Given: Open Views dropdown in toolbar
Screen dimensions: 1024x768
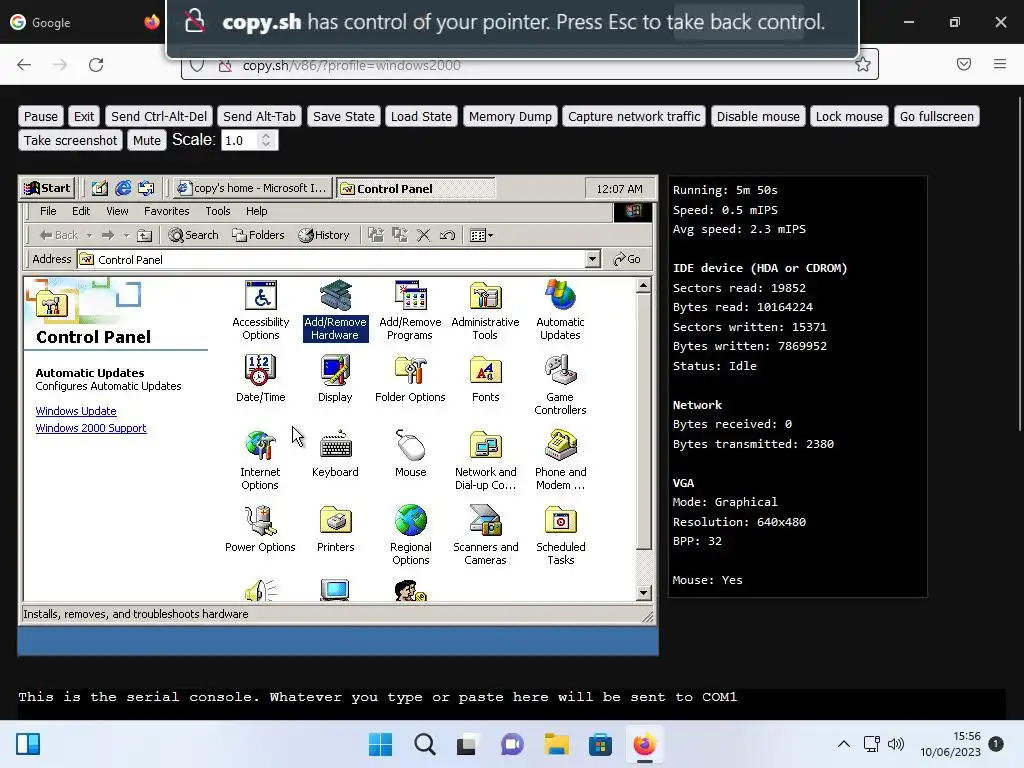Looking at the screenshot, I should pos(481,235).
